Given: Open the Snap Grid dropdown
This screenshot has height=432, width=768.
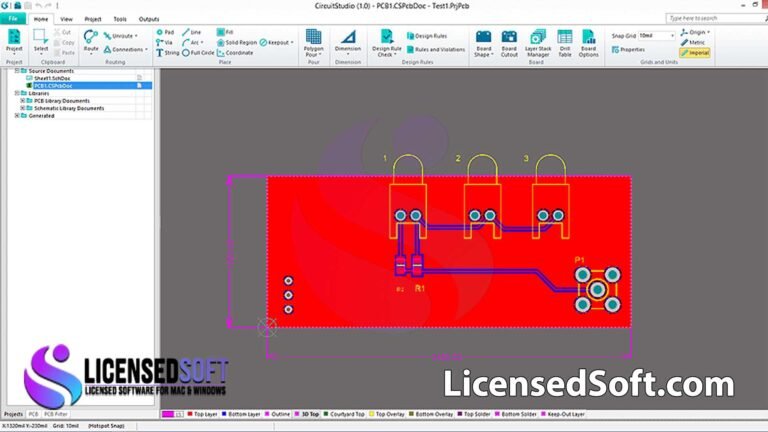Looking at the screenshot, I should click(x=672, y=36).
